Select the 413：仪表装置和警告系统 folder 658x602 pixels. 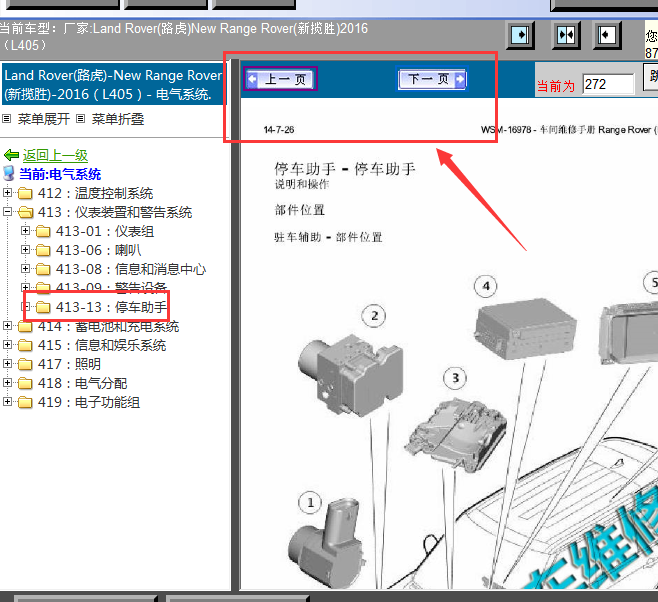pyautogui.click(x=115, y=212)
